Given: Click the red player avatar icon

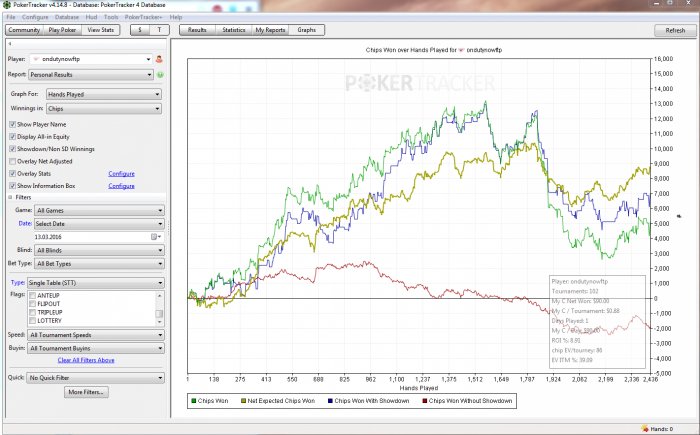Looking at the screenshot, I should [x=158, y=59].
